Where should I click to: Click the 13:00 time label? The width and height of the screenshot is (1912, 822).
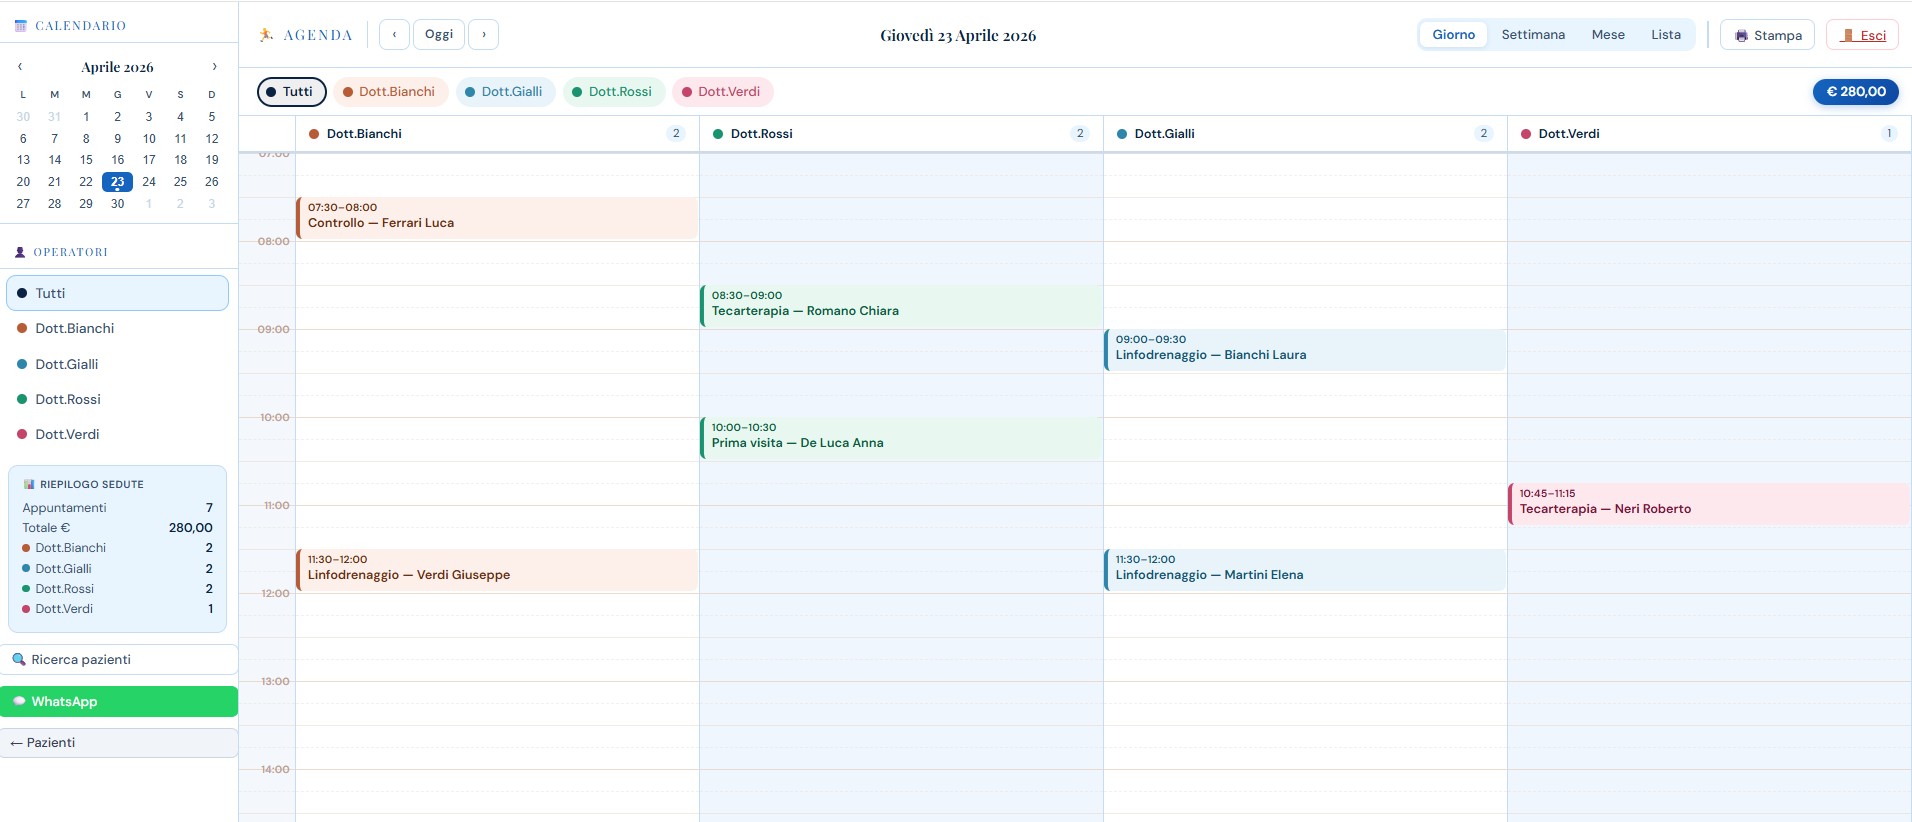pyautogui.click(x=275, y=681)
